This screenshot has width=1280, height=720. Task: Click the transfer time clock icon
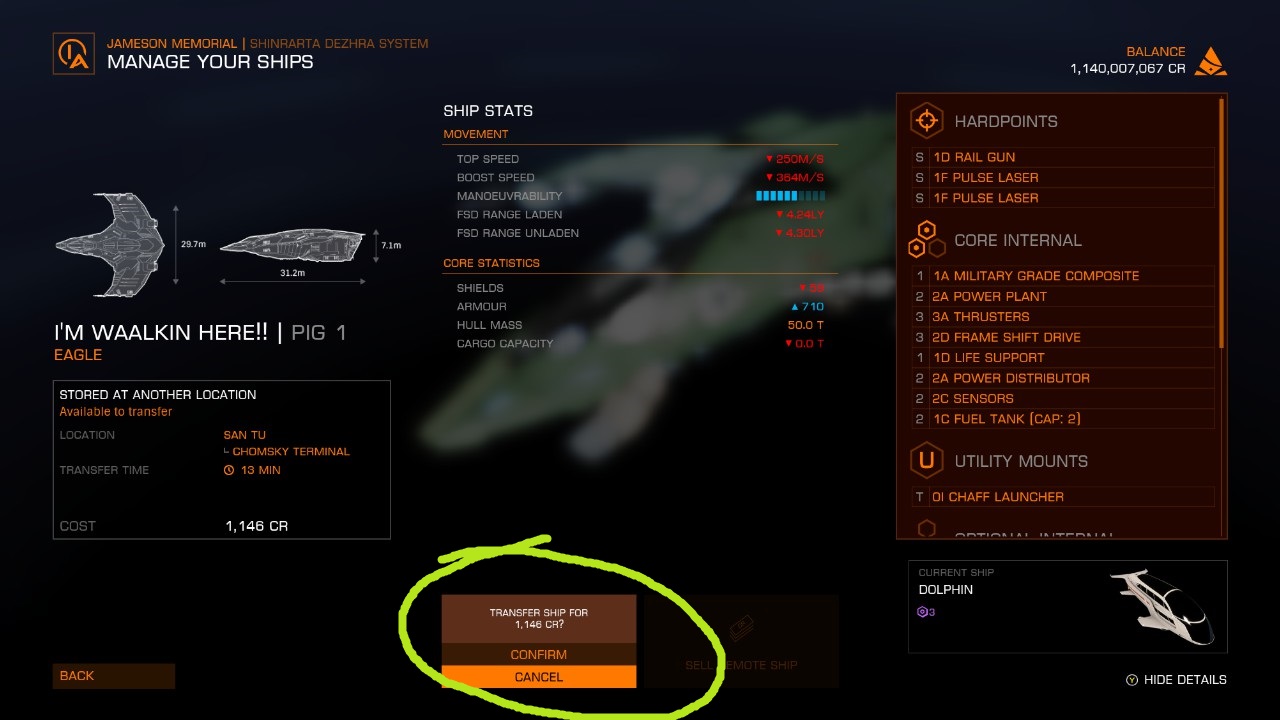pyautogui.click(x=229, y=470)
